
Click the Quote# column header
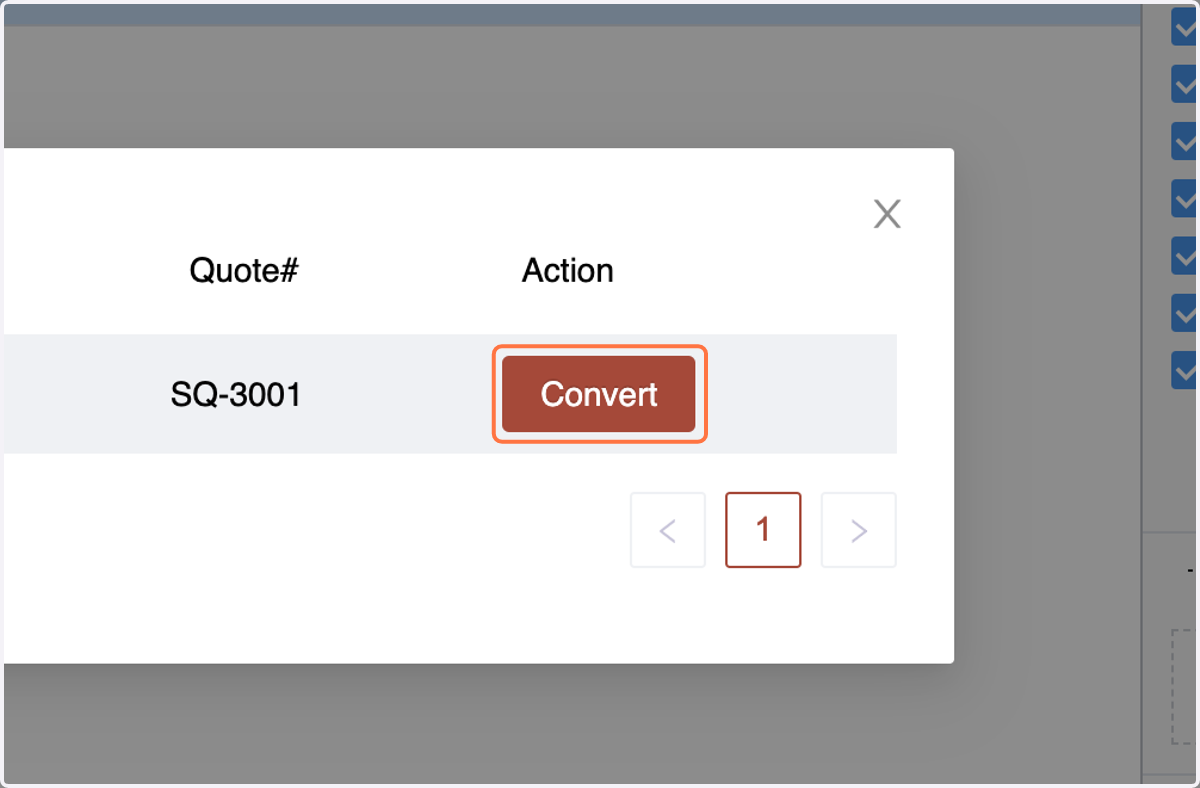click(244, 270)
